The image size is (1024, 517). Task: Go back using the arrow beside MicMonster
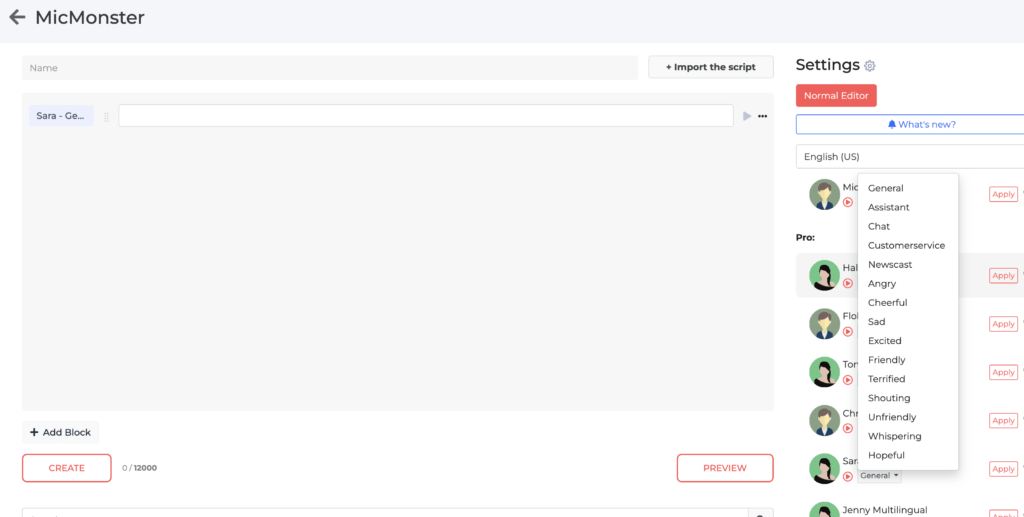(x=18, y=18)
